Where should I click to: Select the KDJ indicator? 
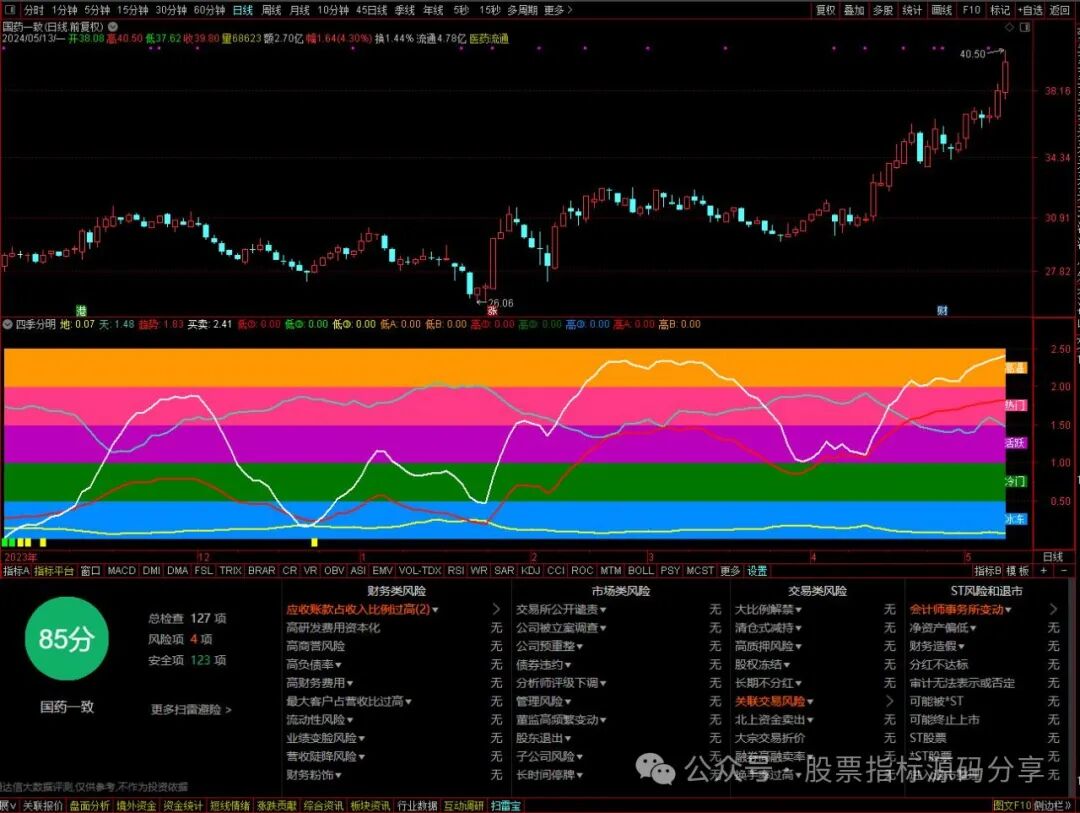click(x=530, y=570)
